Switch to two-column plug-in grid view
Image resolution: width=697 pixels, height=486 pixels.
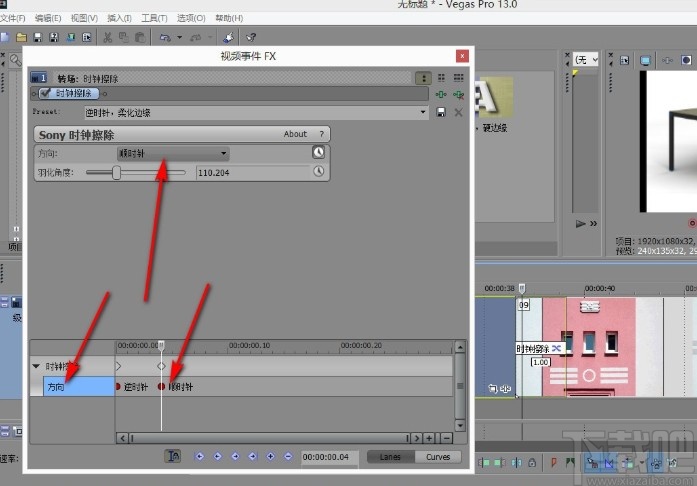click(441, 78)
